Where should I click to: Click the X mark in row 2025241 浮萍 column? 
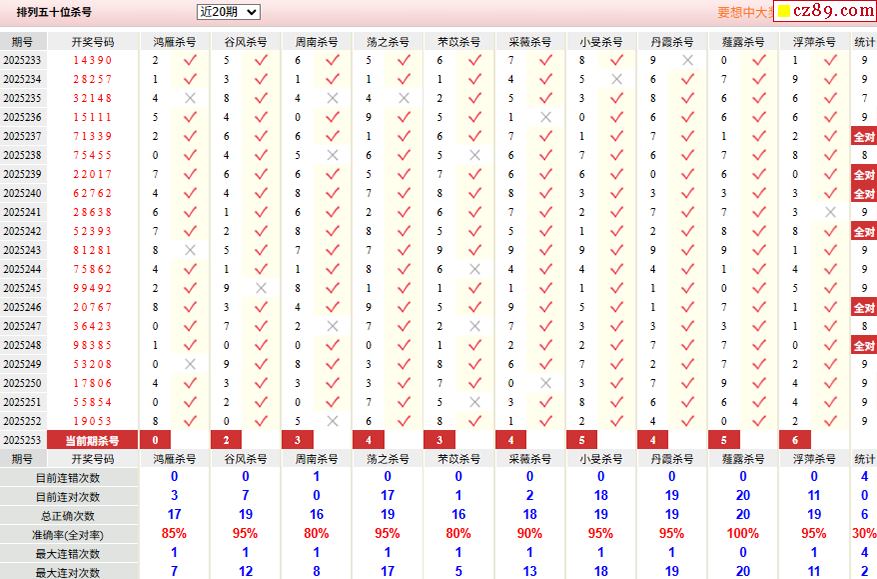tap(830, 212)
